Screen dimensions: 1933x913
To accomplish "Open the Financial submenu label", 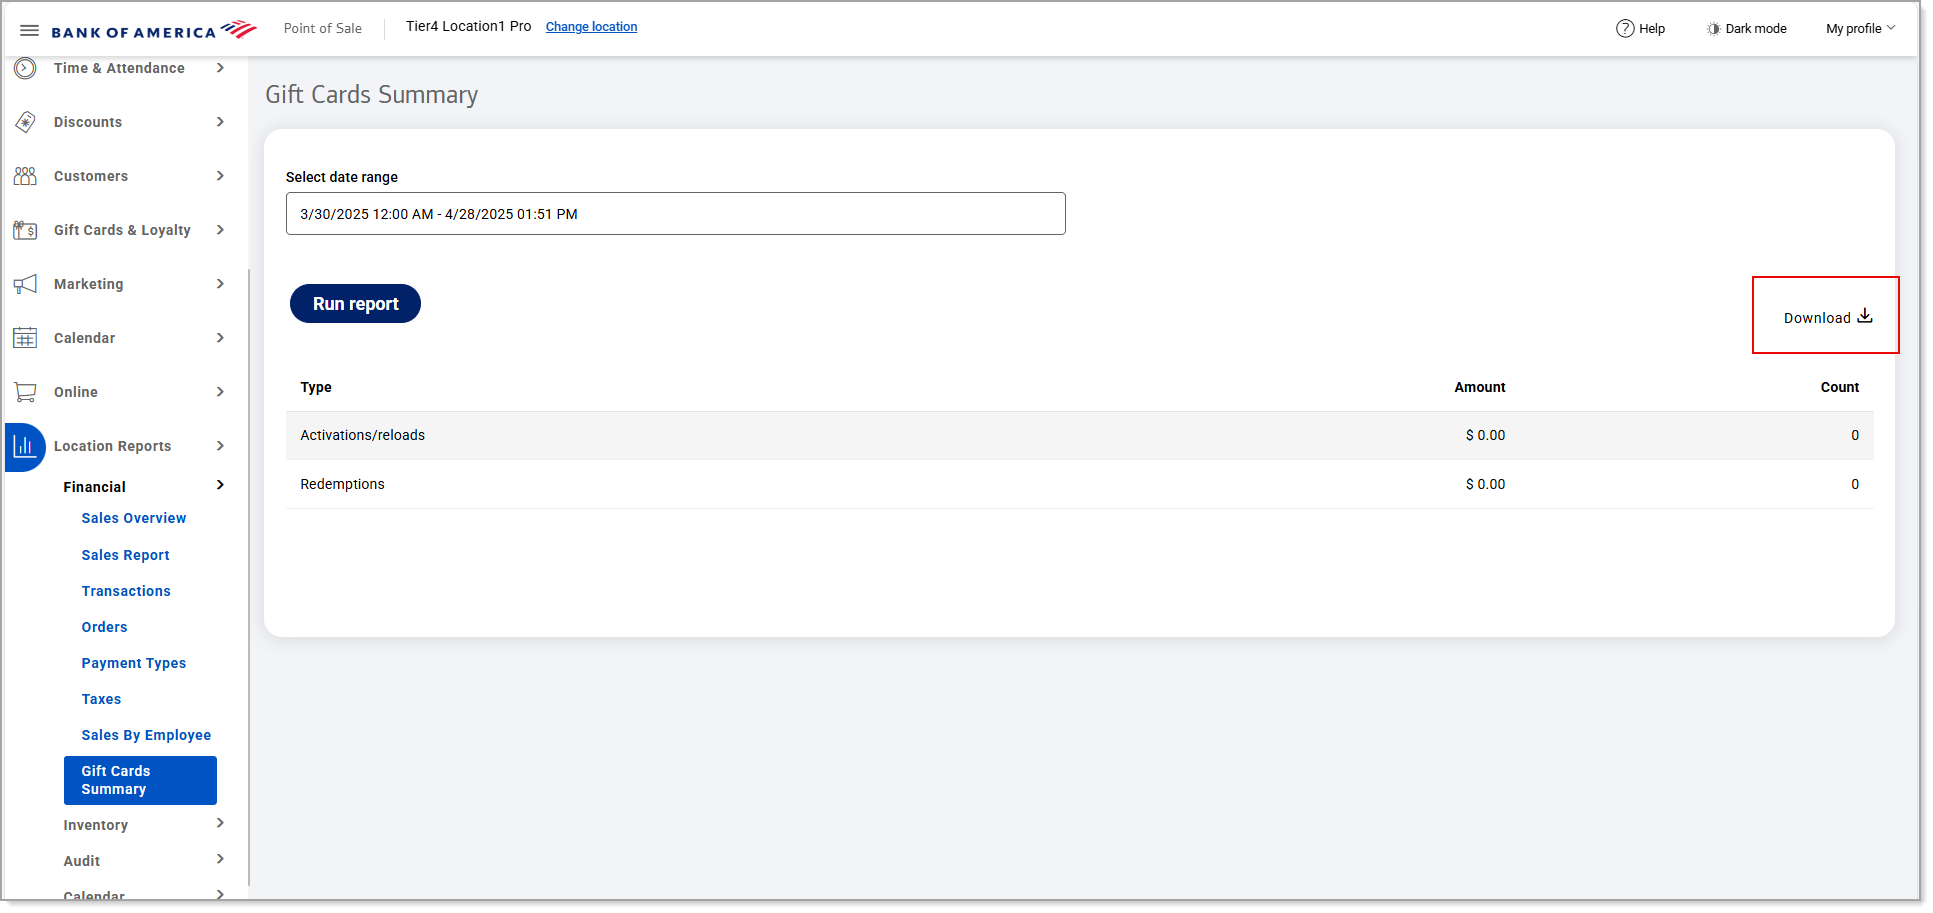I will [95, 487].
